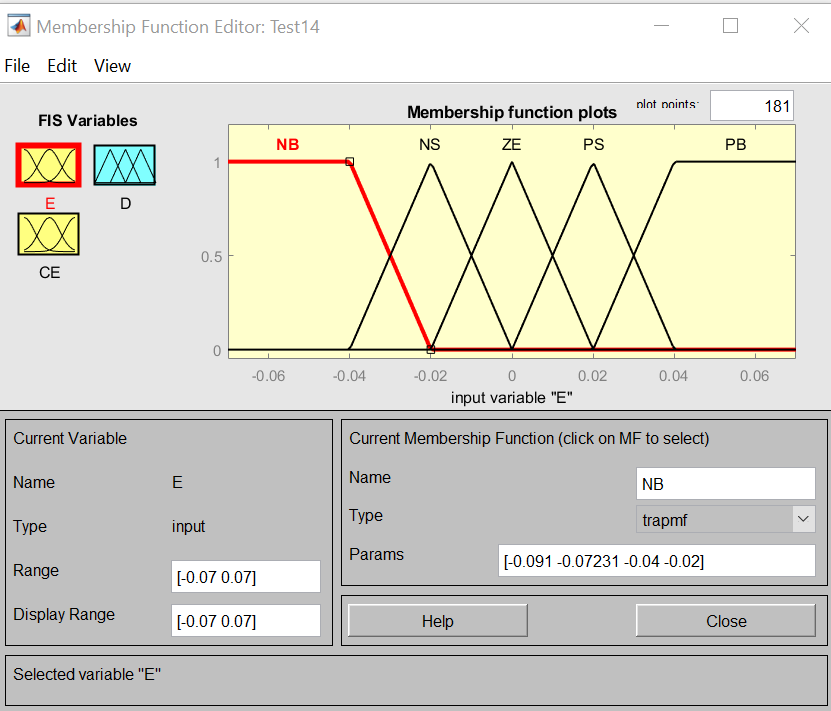The width and height of the screenshot is (831, 711).
Task: Select the E variable icon
Action: pyautogui.click(x=48, y=165)
